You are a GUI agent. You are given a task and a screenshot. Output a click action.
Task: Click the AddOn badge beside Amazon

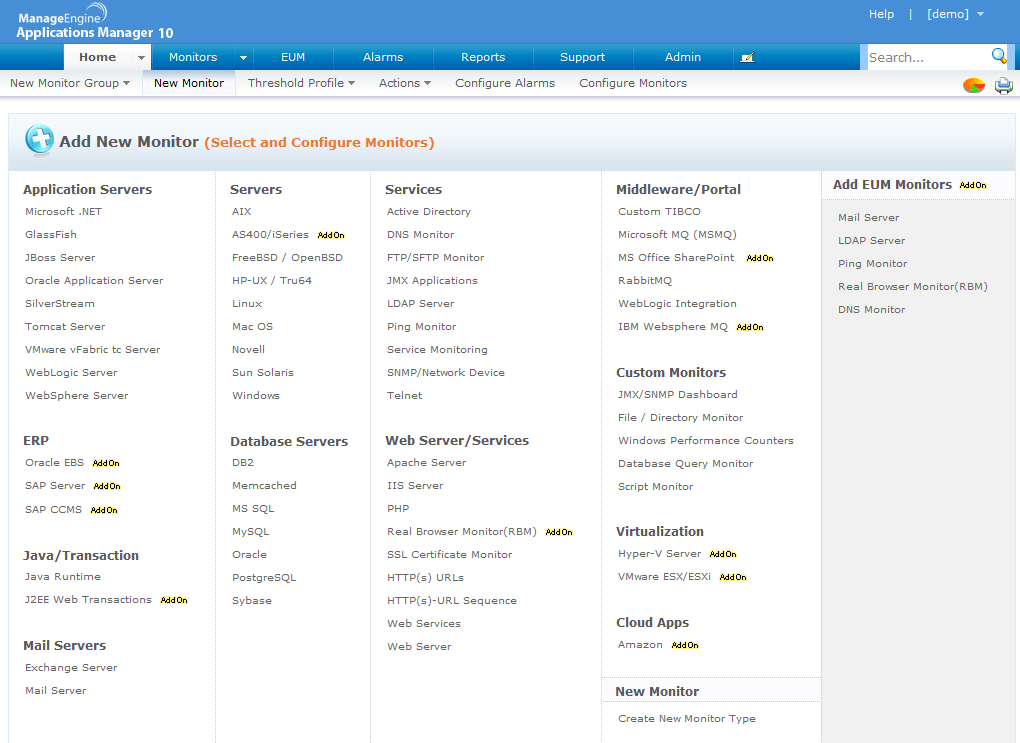pos(684,645)
